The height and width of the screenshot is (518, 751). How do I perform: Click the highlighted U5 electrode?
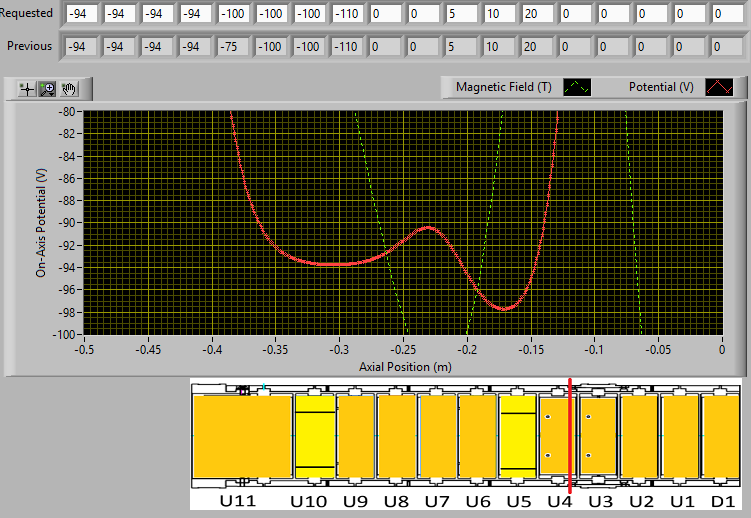point(518,436)
